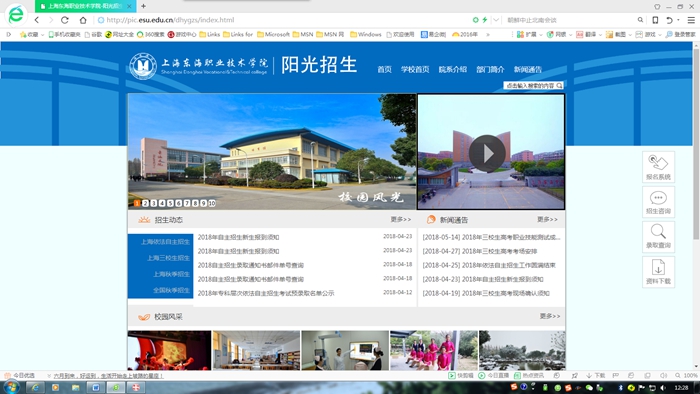This screenshot has width=700, height=394.
Task: Open the 网银 online banking dropdown
Action: tap(559, 34)
